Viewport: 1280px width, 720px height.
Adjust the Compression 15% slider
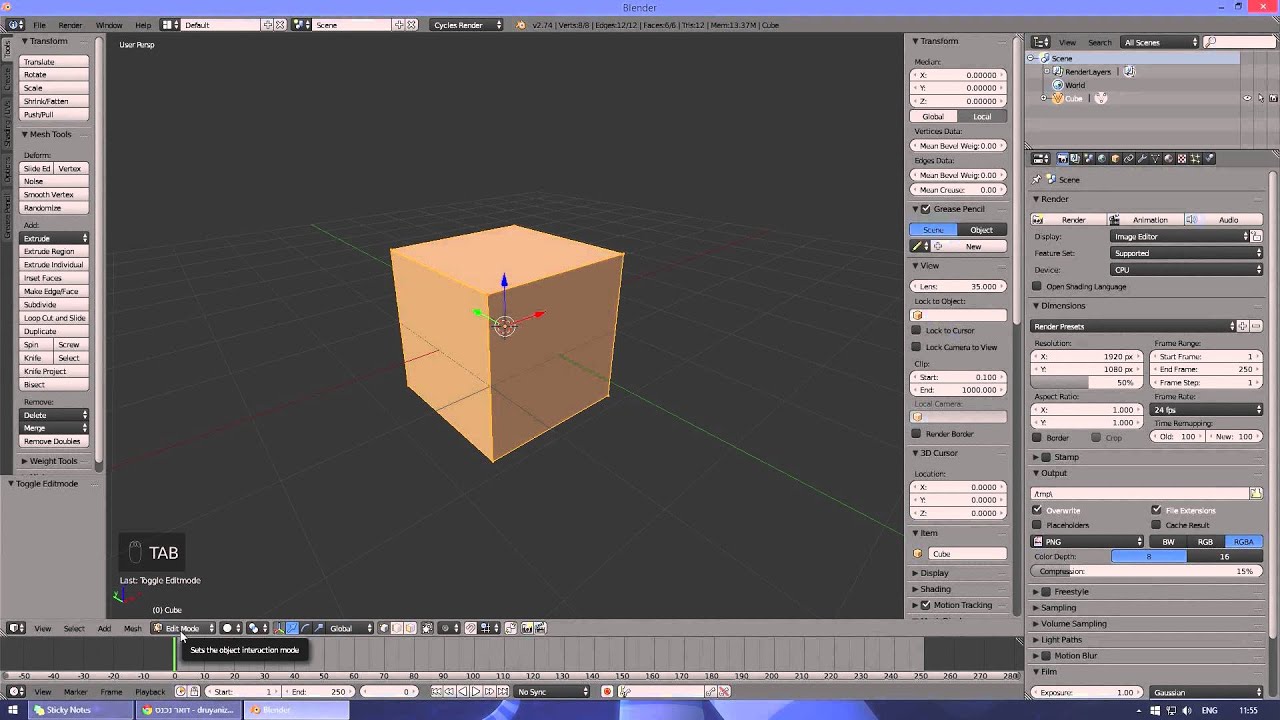(x=1147, y=571)
